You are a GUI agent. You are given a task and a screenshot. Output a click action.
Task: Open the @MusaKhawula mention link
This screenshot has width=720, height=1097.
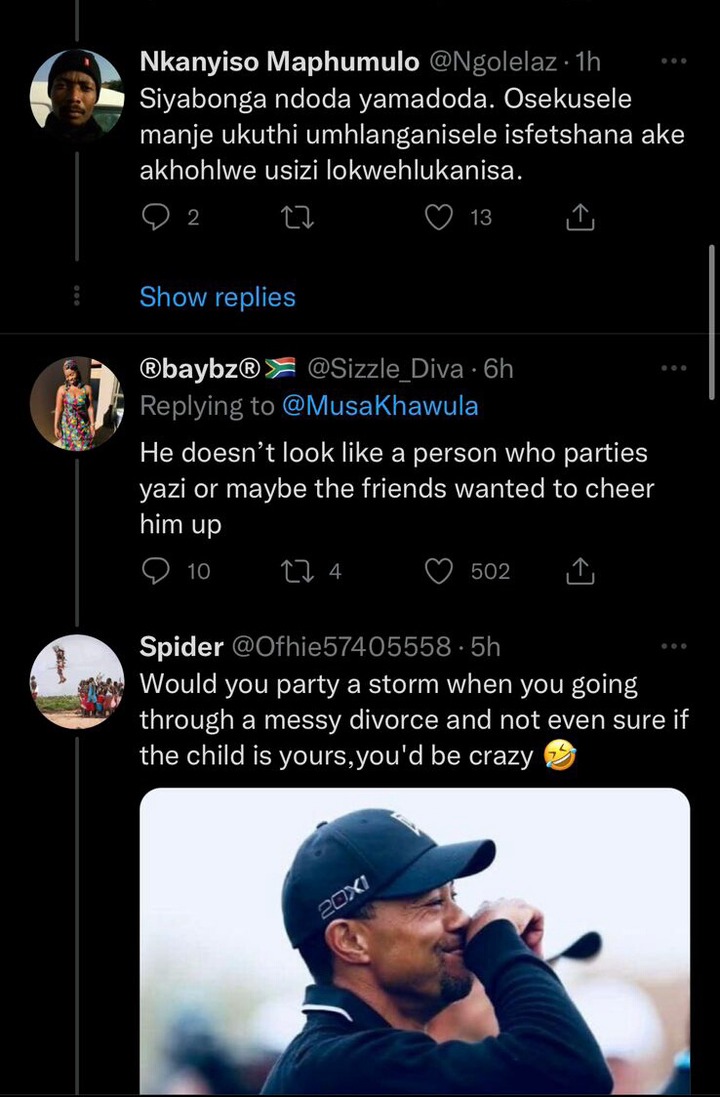pyautogui.click(x=380, y=406)
